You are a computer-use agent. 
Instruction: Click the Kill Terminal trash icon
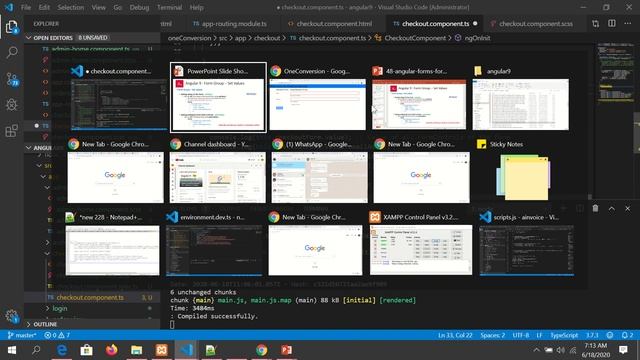596,209
